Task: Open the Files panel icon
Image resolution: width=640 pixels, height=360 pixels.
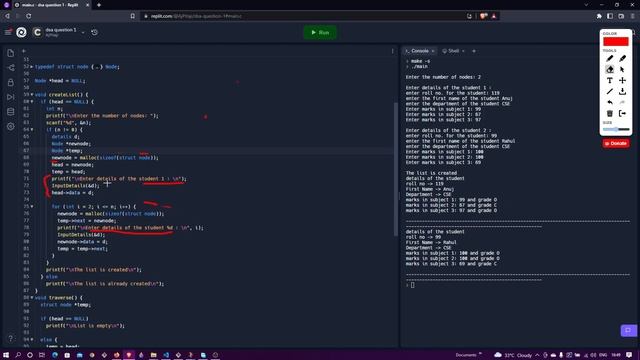Action: tap(11, 53)
